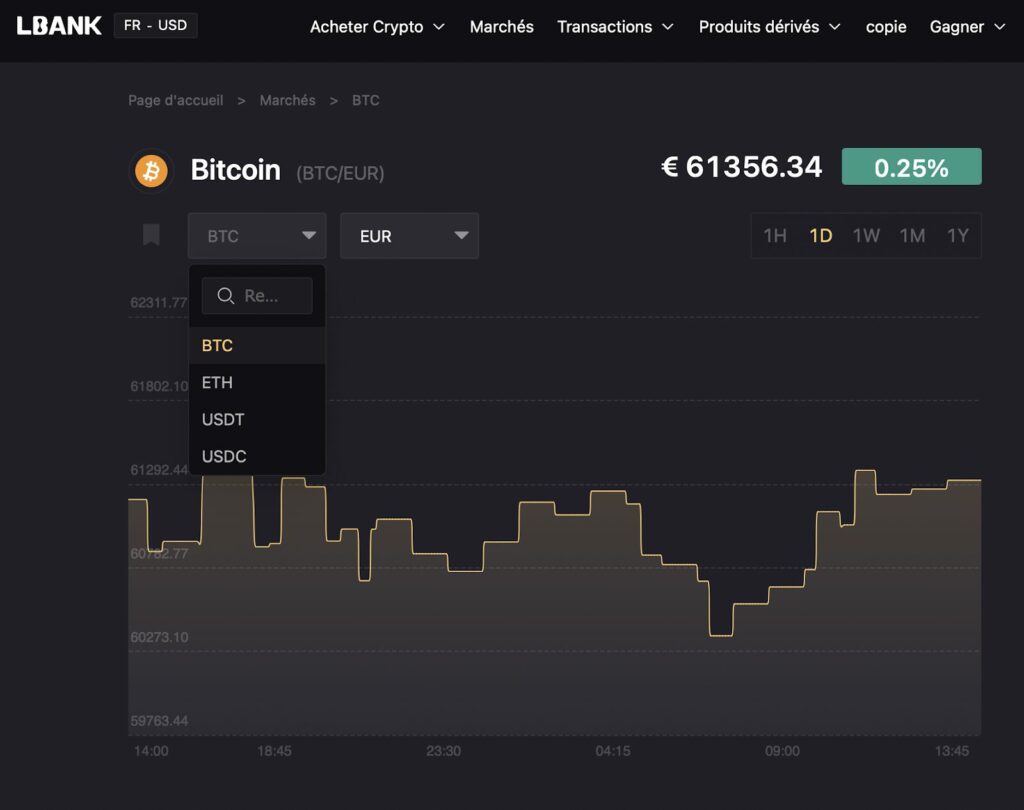Open the Marchés menu

[x=501, y=27]
